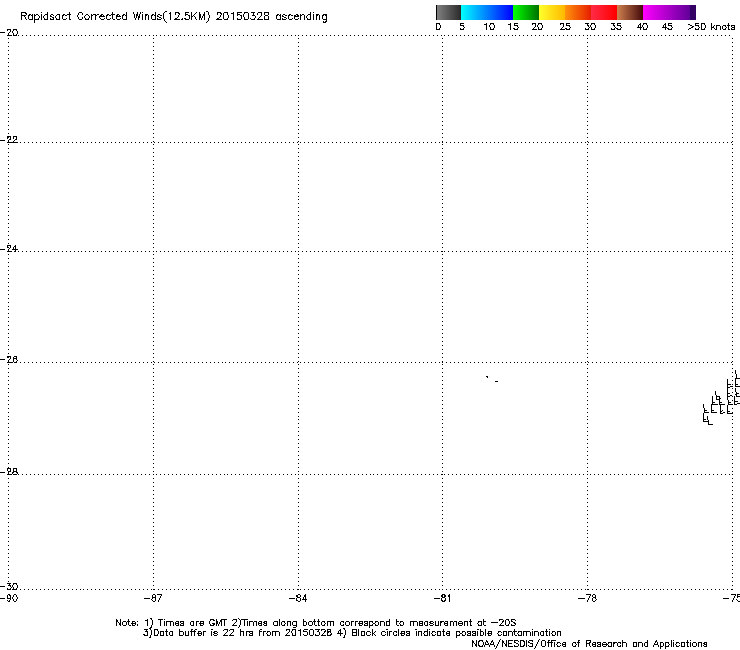Click the '25' legend tick label
Screen dimensions: 740x650
click(565, 27)
